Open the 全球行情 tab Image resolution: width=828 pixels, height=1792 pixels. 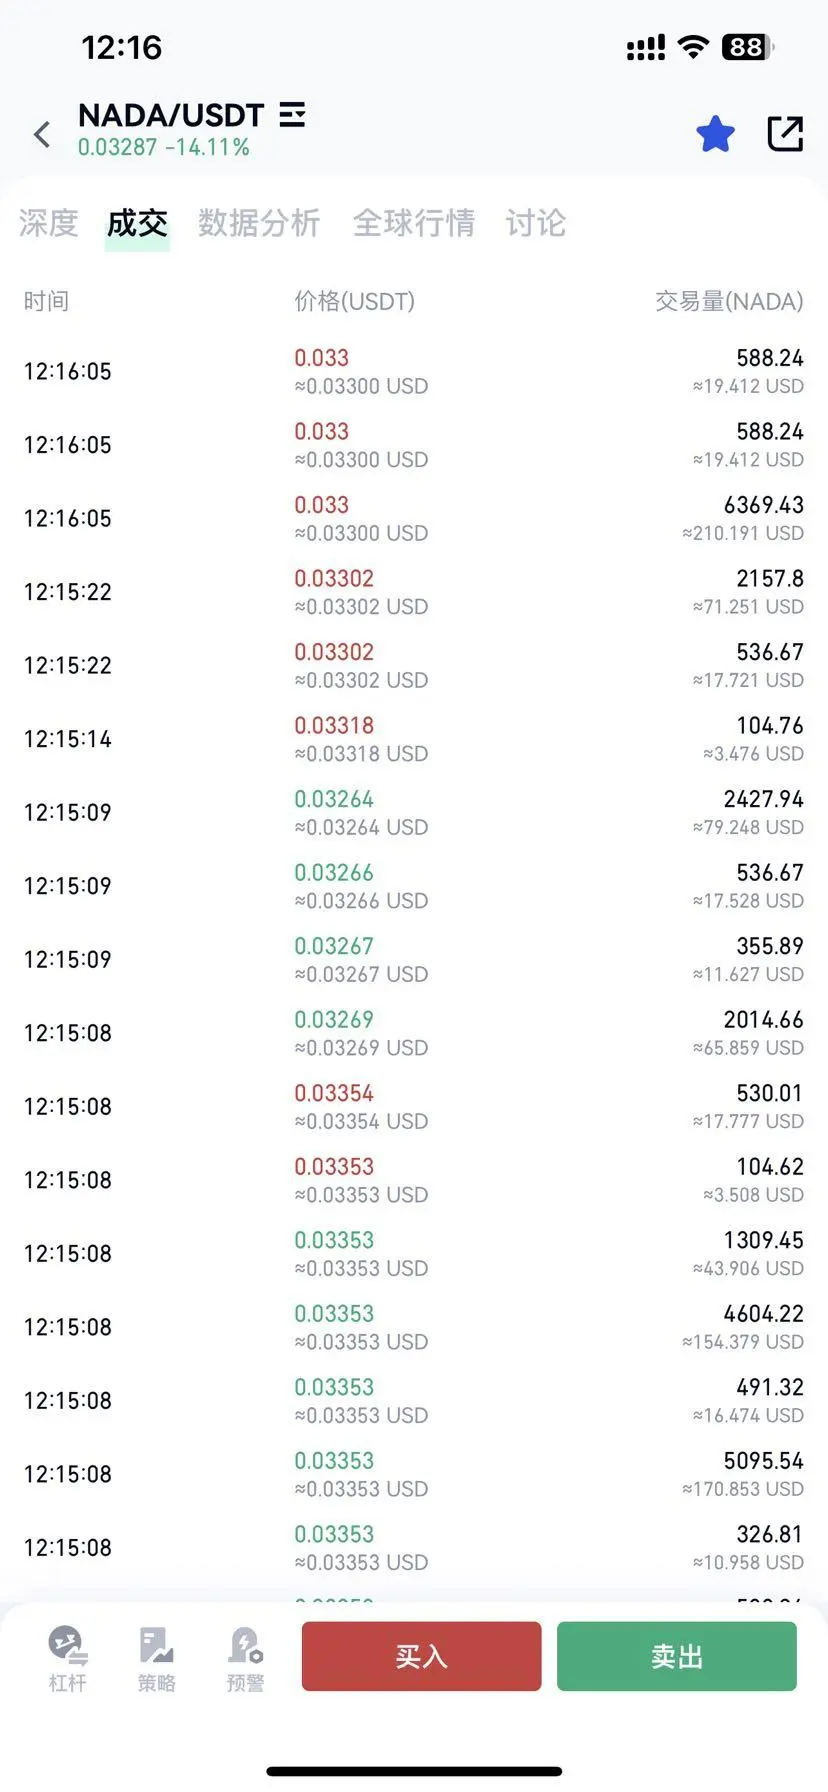413,223
